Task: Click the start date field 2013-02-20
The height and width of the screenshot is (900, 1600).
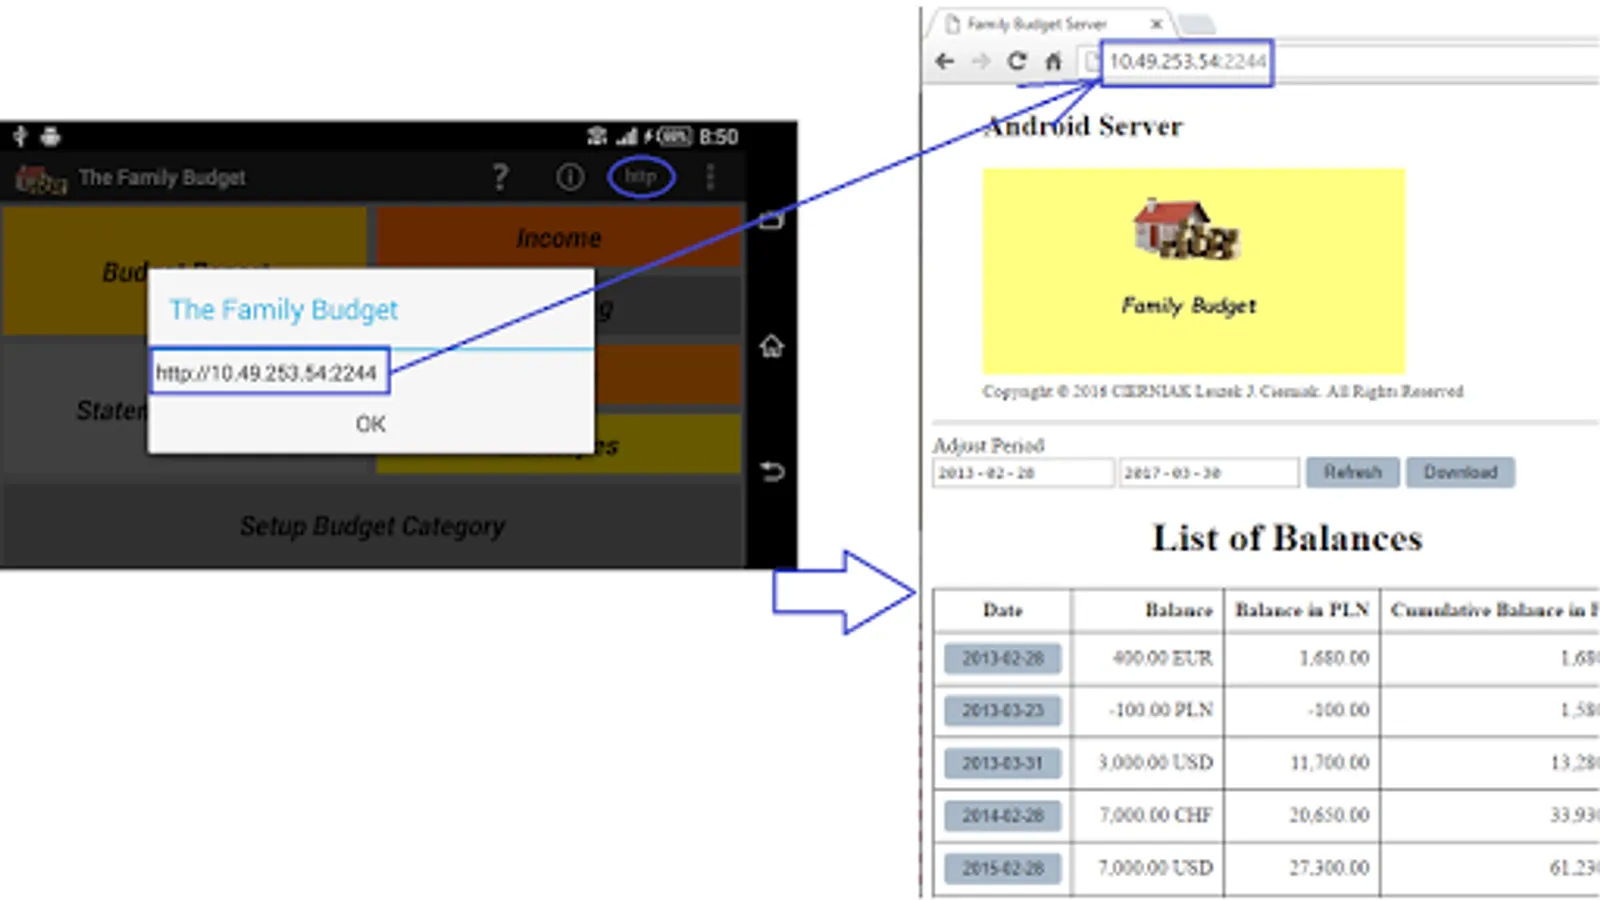Action: (1023, 473)
